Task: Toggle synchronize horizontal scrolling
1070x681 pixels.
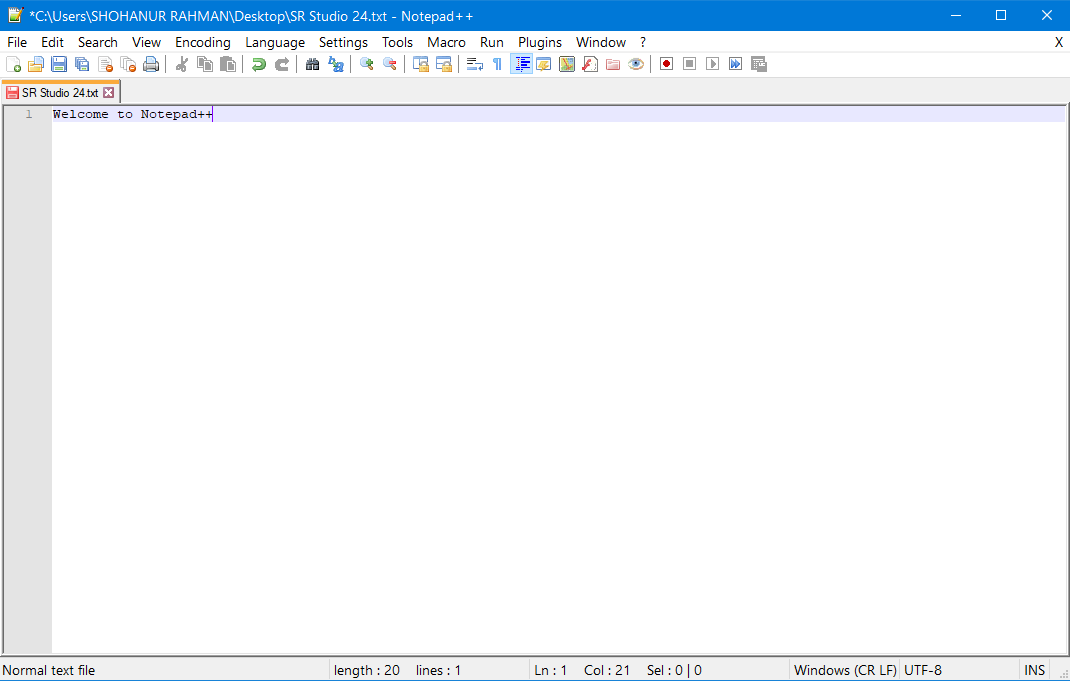Action: tap(444, 64)
